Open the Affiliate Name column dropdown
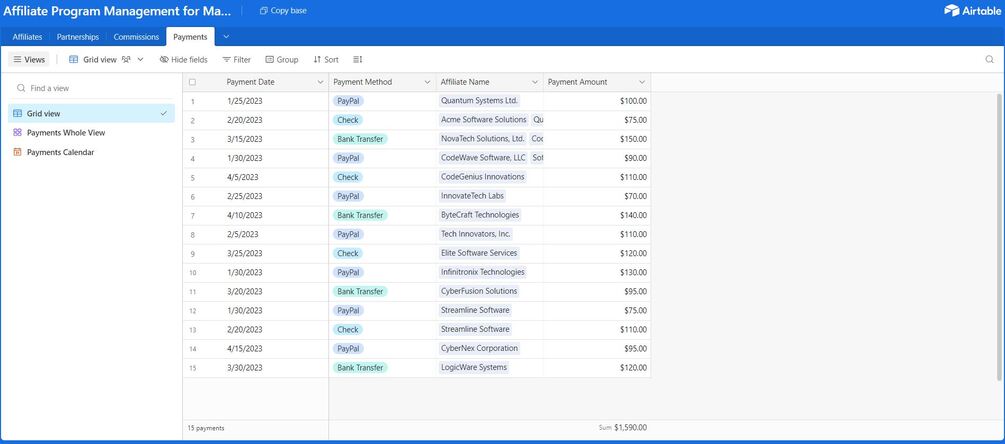 click(x=535, y=82)
